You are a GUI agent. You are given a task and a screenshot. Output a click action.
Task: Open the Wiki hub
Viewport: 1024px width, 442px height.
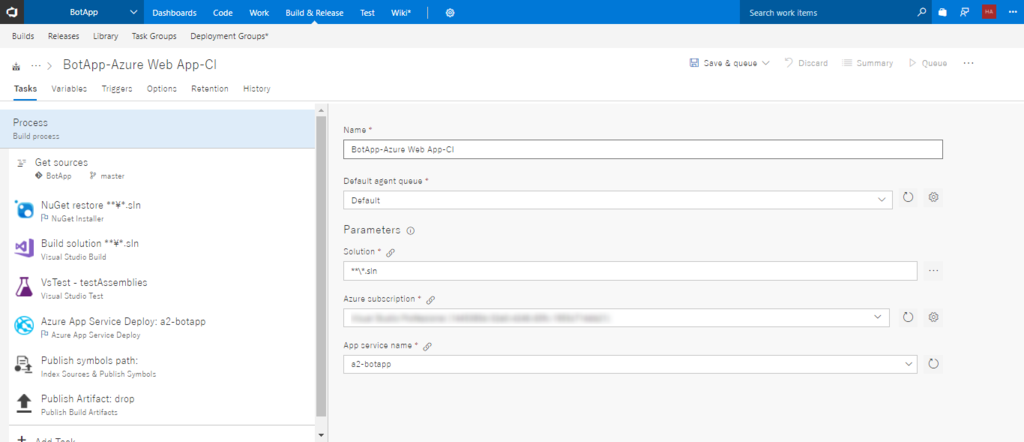(x=401, y=12)
